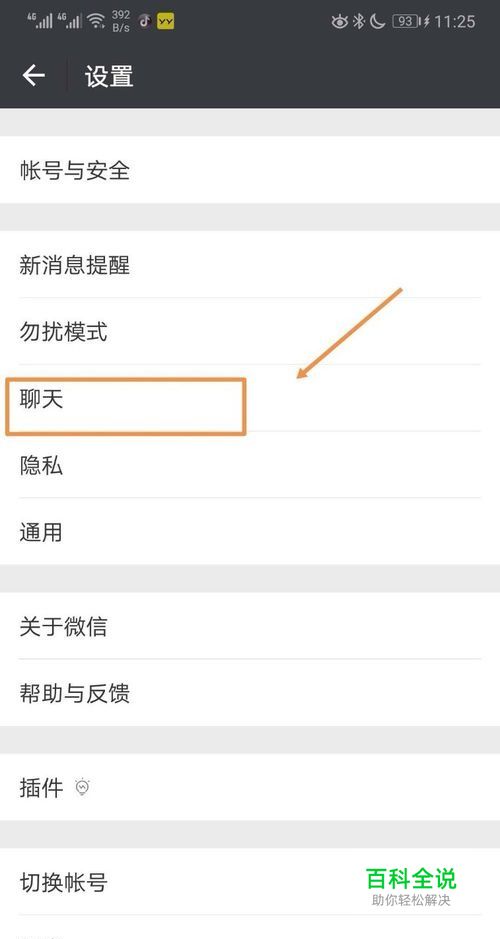
Task: Tap the battery level indicator
Action: coord(406,22)
